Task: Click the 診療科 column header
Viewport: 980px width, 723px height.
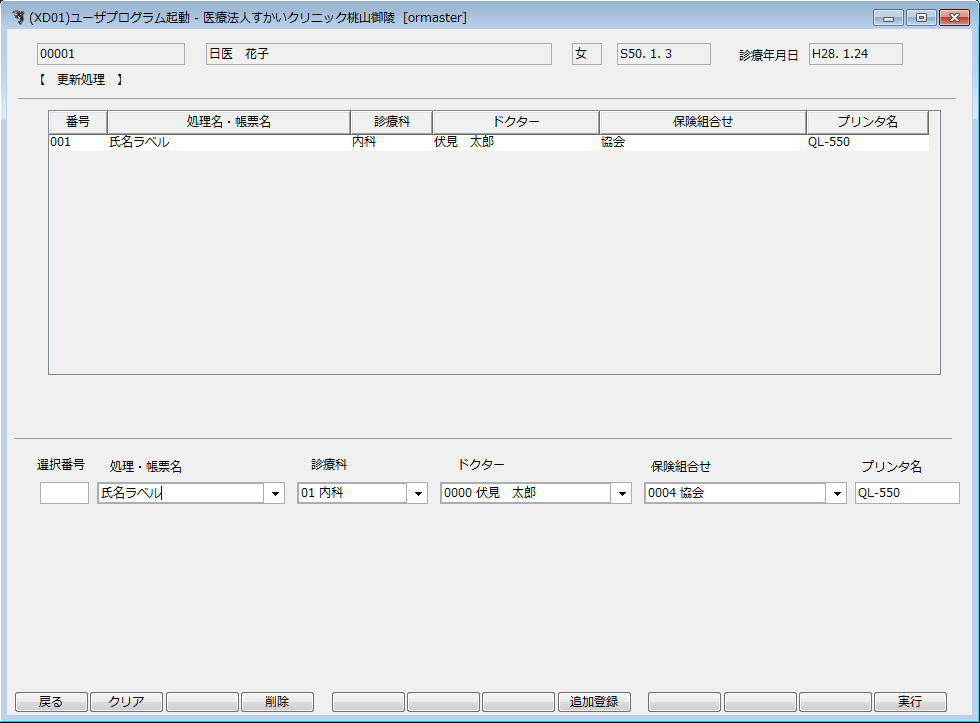Action: point(391,122)
